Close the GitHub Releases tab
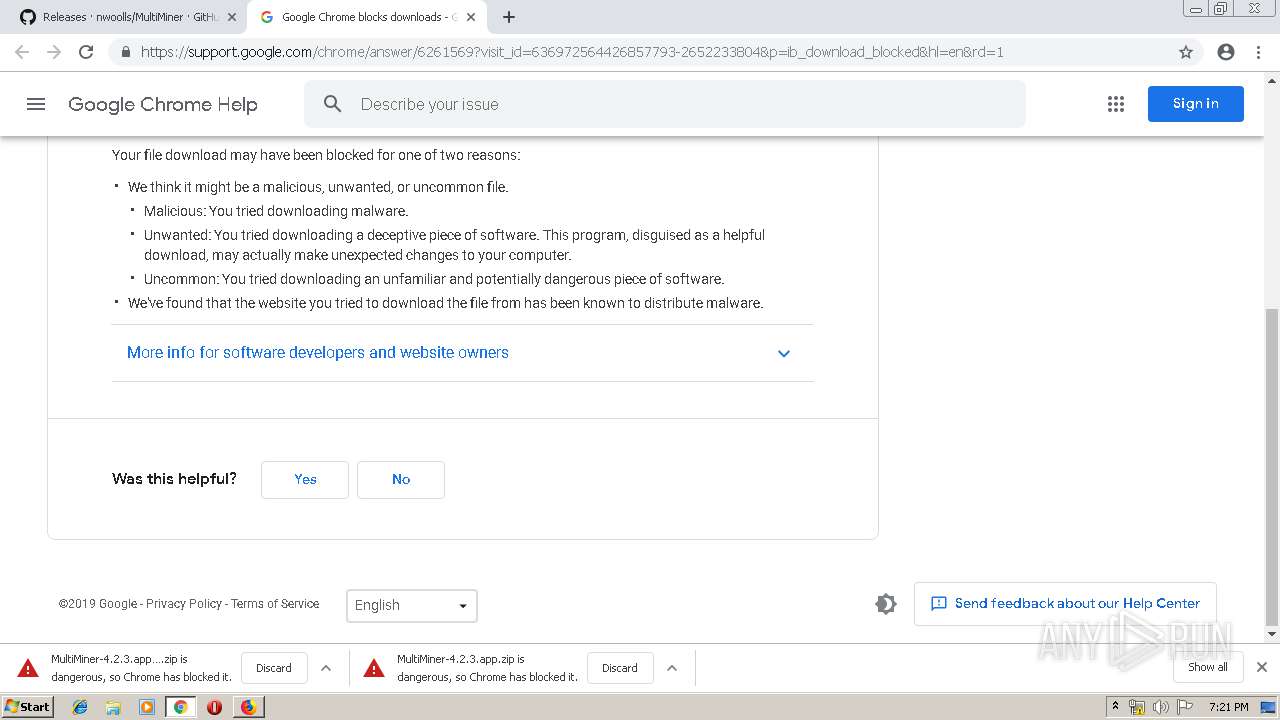 [x=231, y=17]
